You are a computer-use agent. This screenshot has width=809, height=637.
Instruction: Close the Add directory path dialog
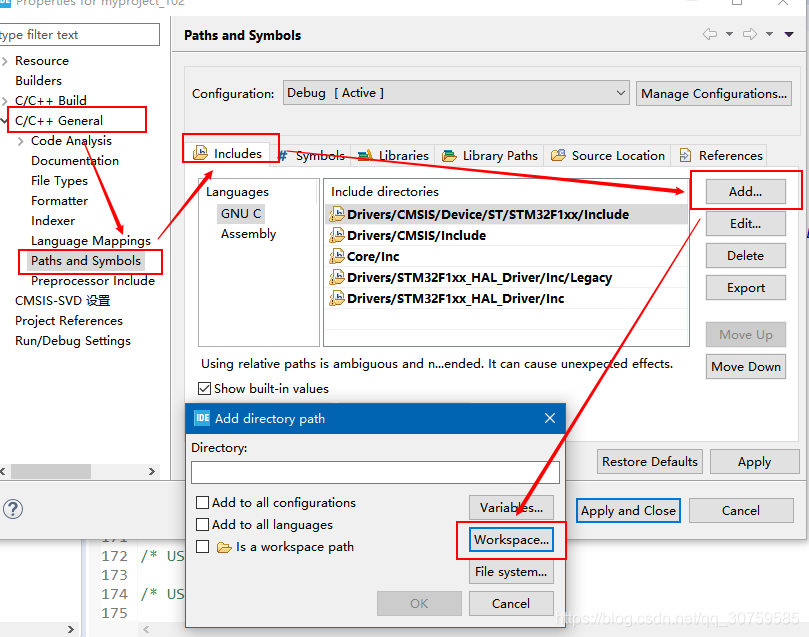[x=549, y=418]
